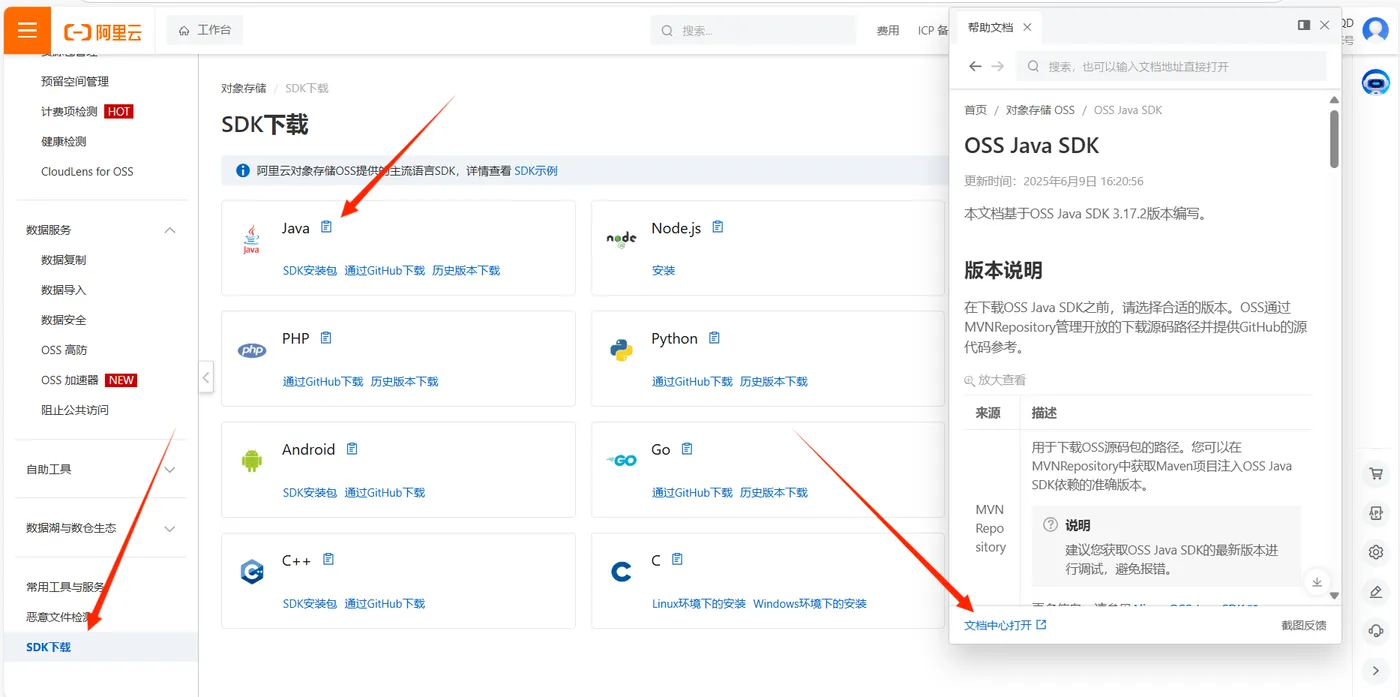Open the document icon next to Android
Image resolution: width=1400 pixels, height=697 pixels.
351,449
